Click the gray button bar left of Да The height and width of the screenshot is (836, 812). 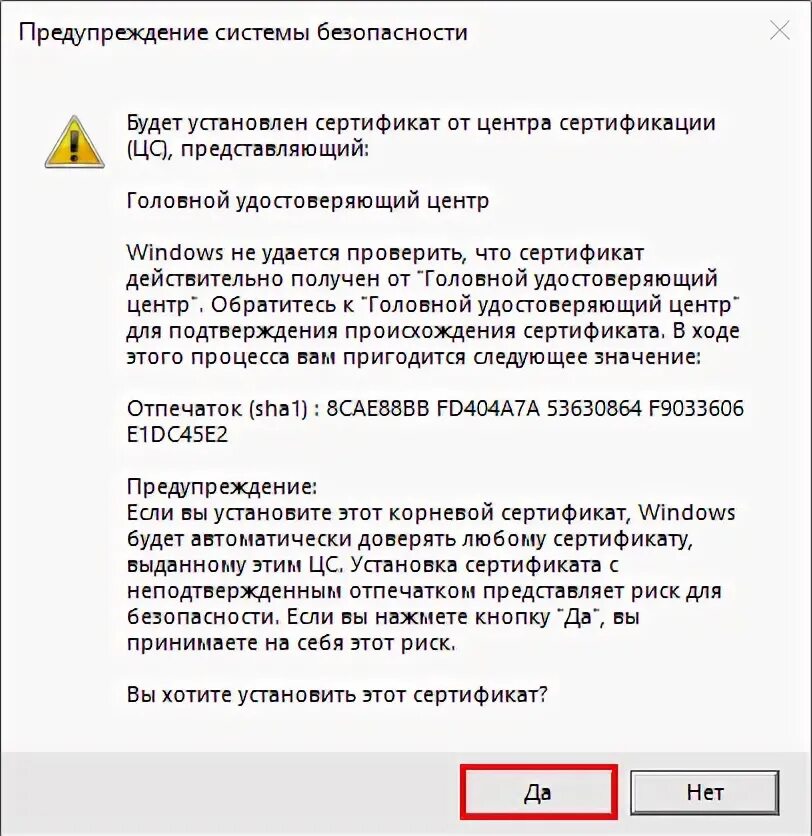229,792
